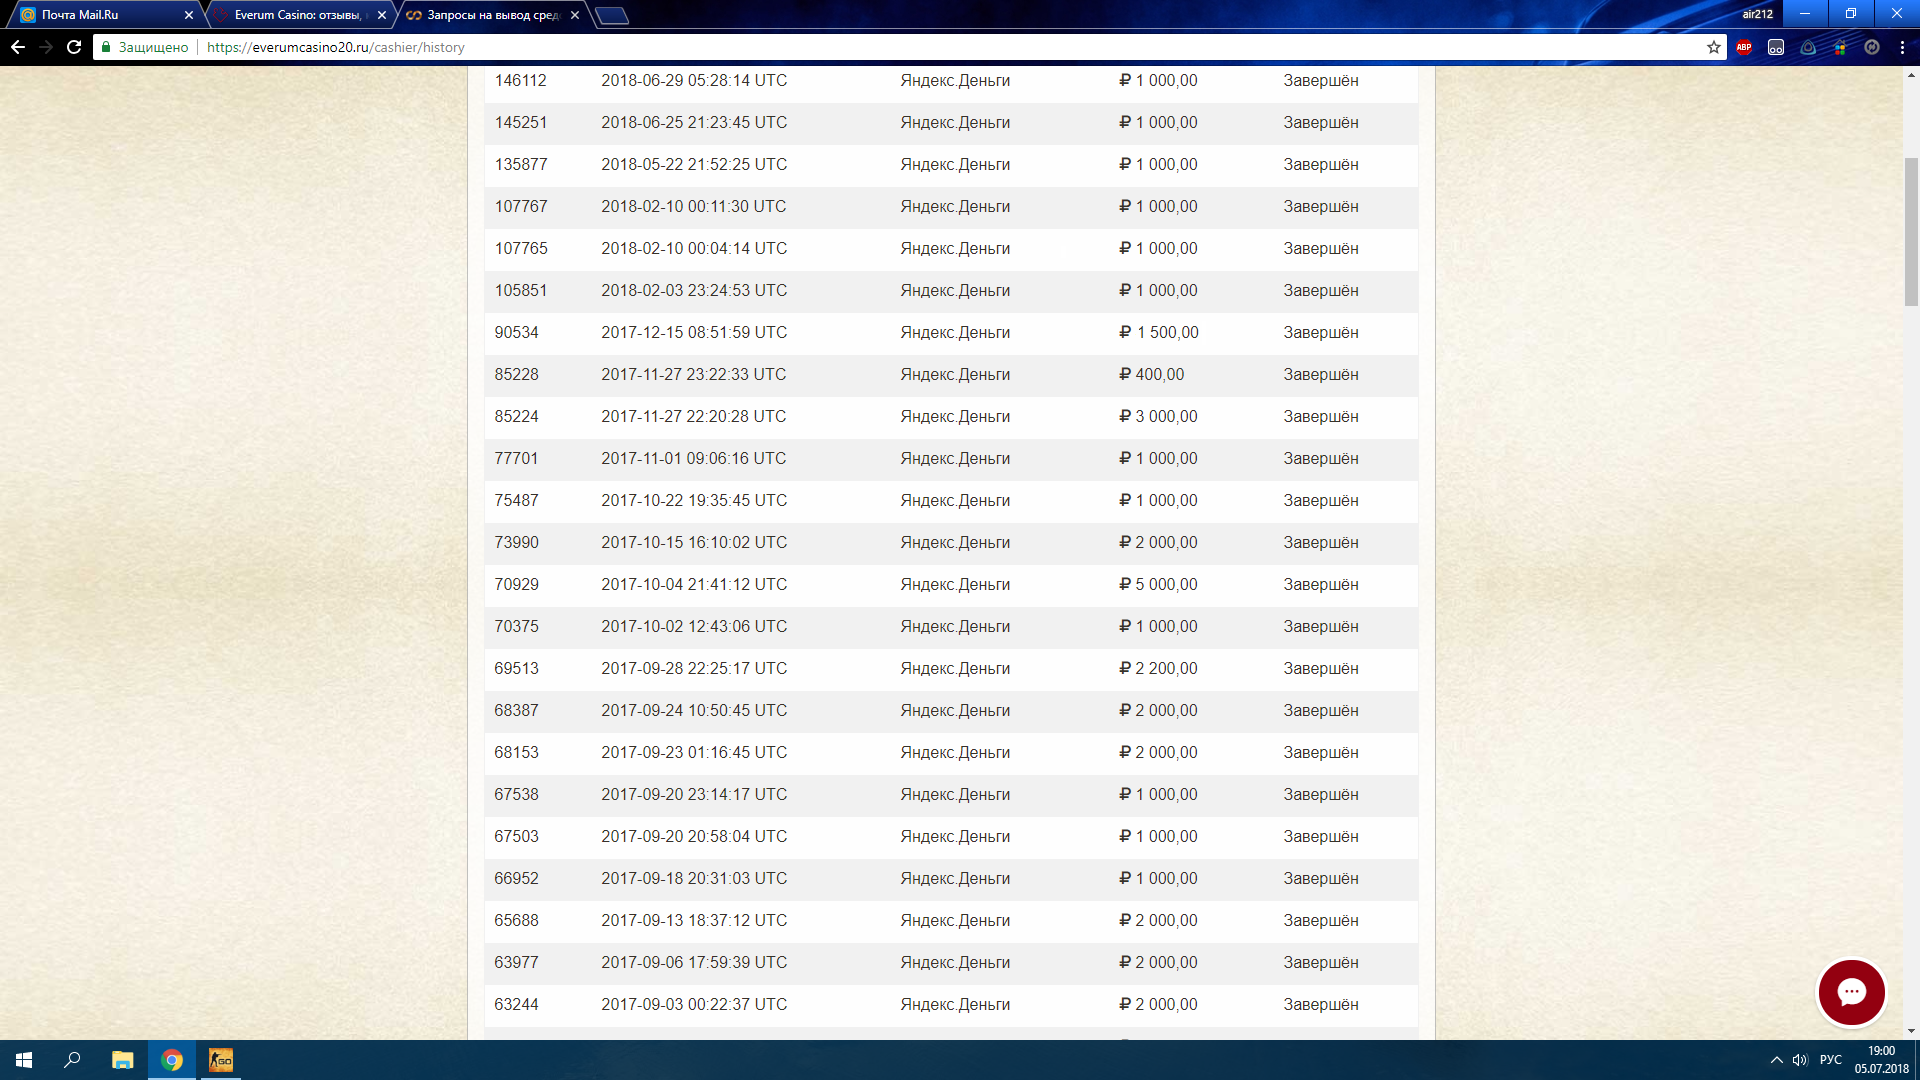1920x1080 pixels.
Task: Open the red live chat bubble
Action: tap(1851, 992)
